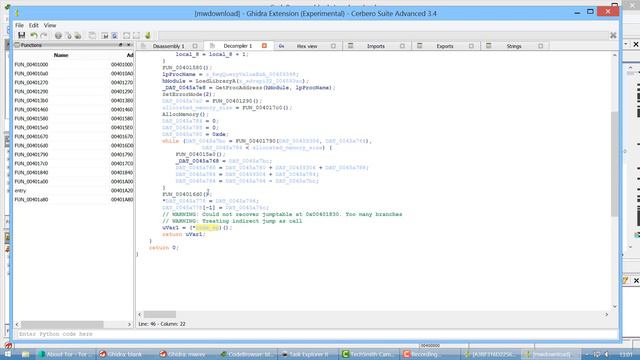
Task: Close the Exports tab
Action: click(471, 46)
